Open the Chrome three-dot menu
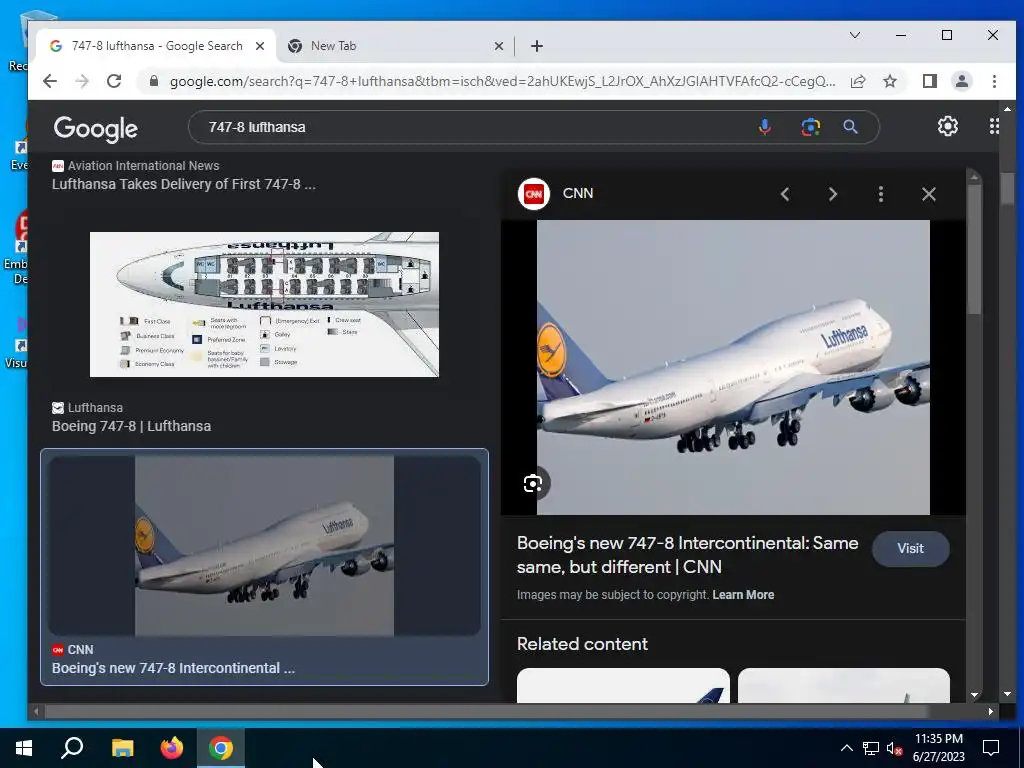 tap(994, 81)
